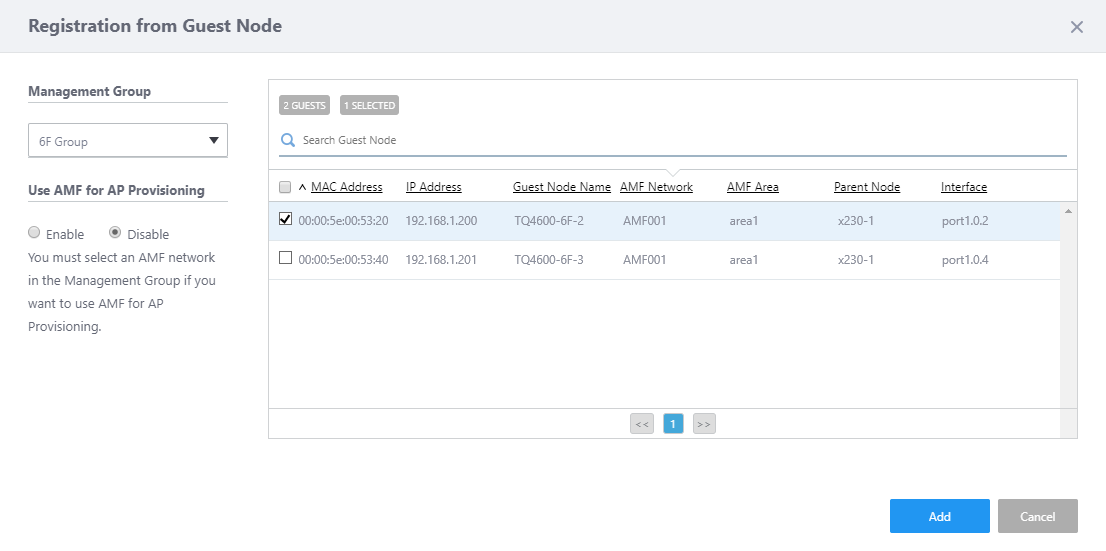Toggle the select-all header checkbox
The image size is (1106, 551).
[x=285, y=187]
